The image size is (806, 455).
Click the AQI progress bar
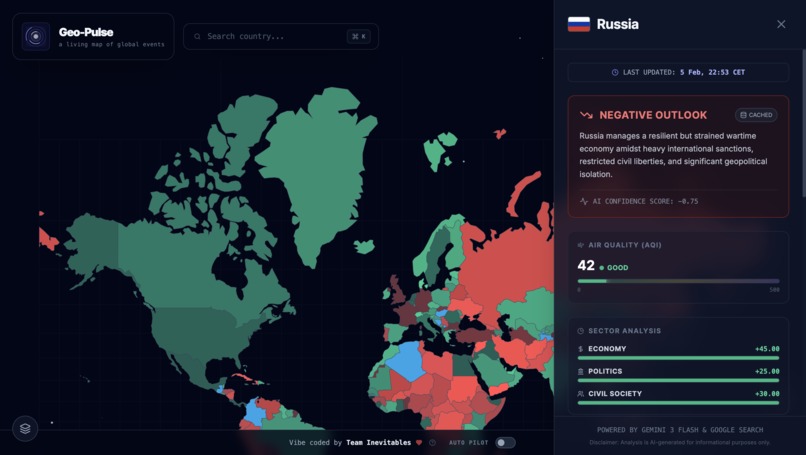[x=679, y=281]
